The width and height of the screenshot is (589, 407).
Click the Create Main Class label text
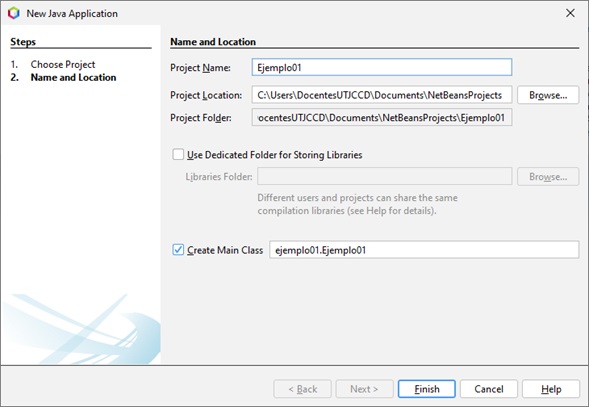tap(225, 250)
